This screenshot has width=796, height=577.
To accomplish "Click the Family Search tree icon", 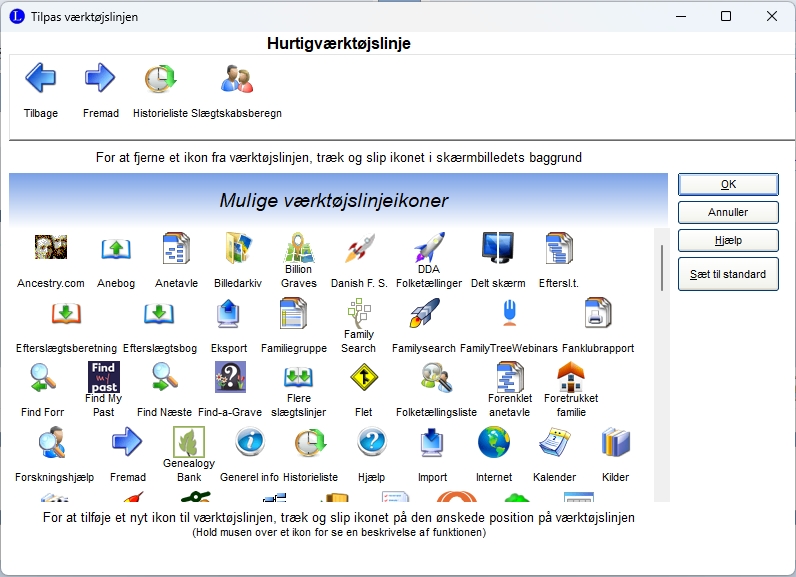I will 358,313.
